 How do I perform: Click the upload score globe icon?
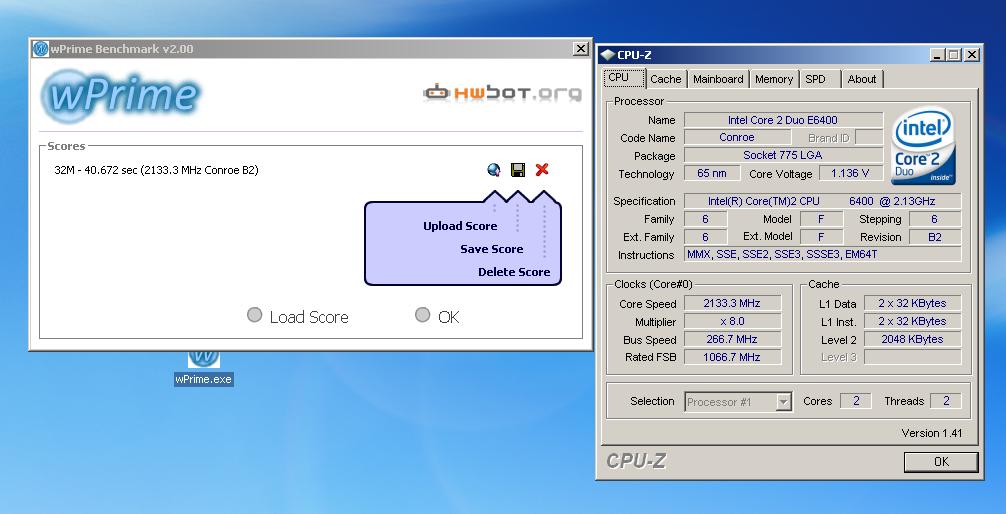(493, 169)
